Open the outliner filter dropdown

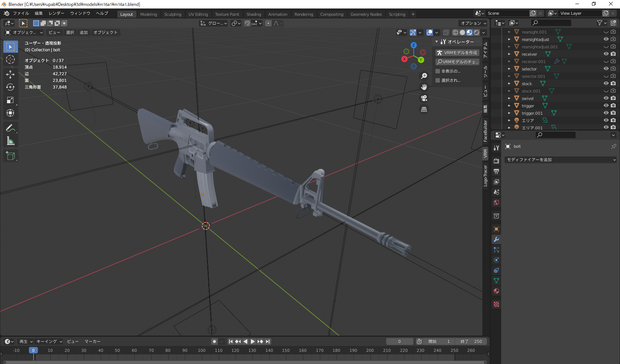coord(601,23)
